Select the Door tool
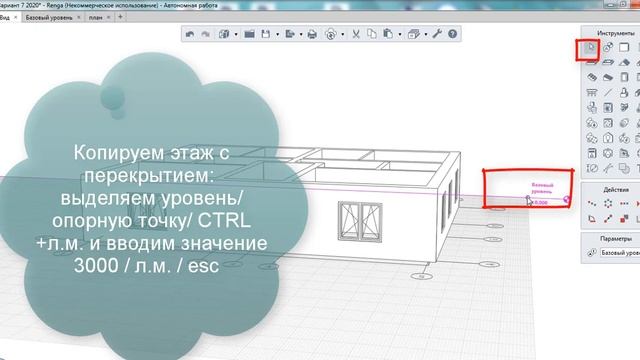640x360 pixels. coord(624,77)
